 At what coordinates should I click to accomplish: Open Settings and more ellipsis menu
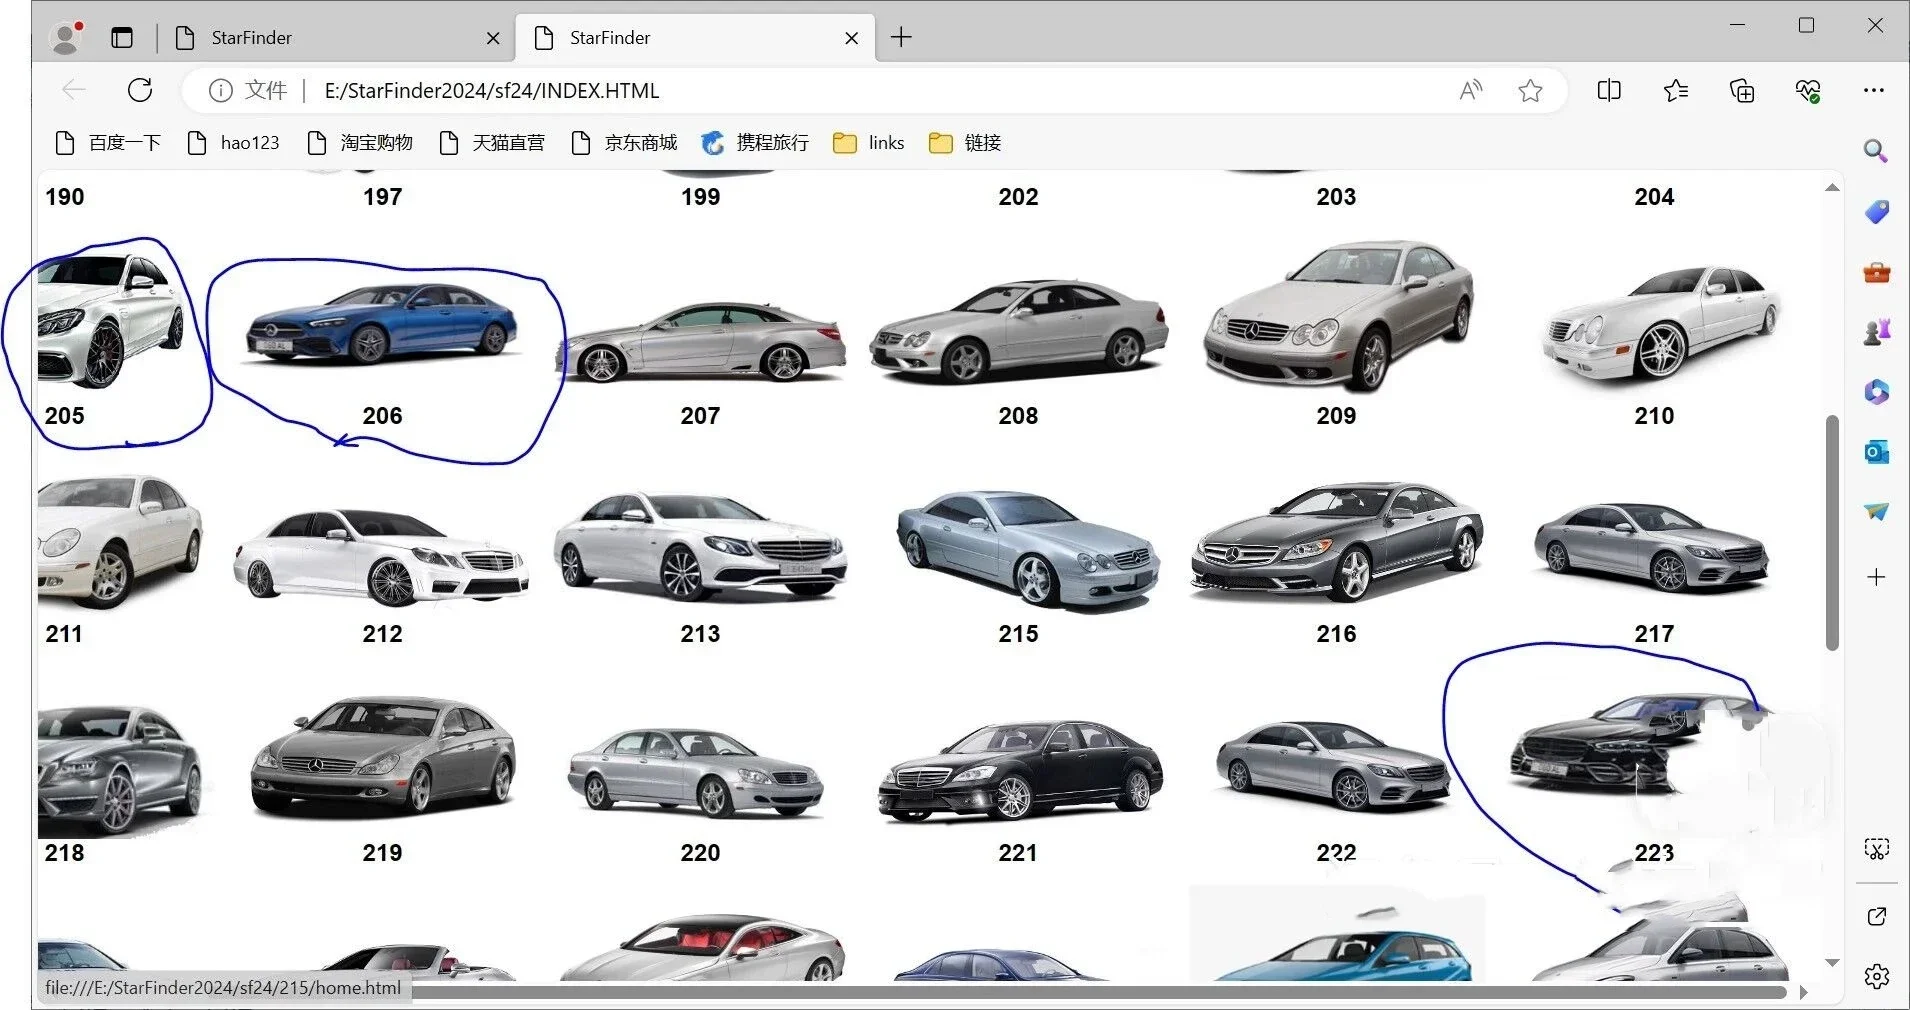click(1874, 90)
